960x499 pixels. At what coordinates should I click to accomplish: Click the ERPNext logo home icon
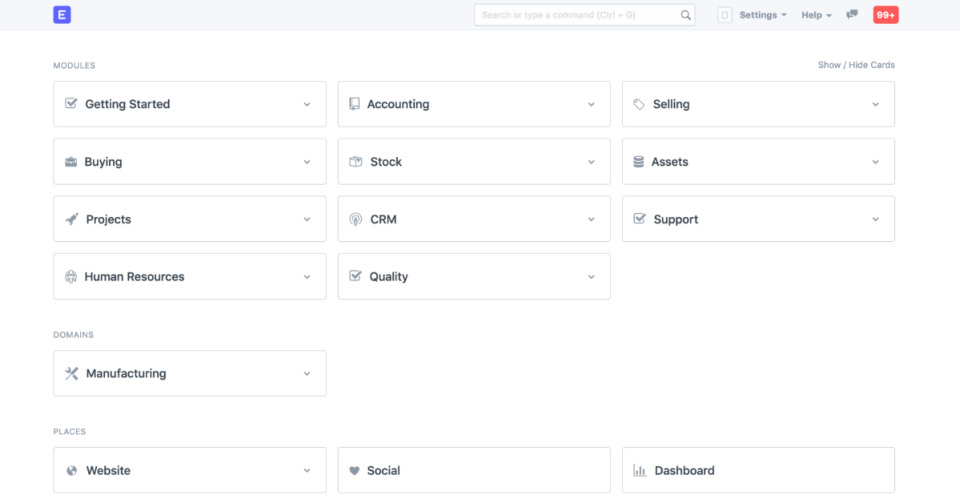(x=63, y=15)
